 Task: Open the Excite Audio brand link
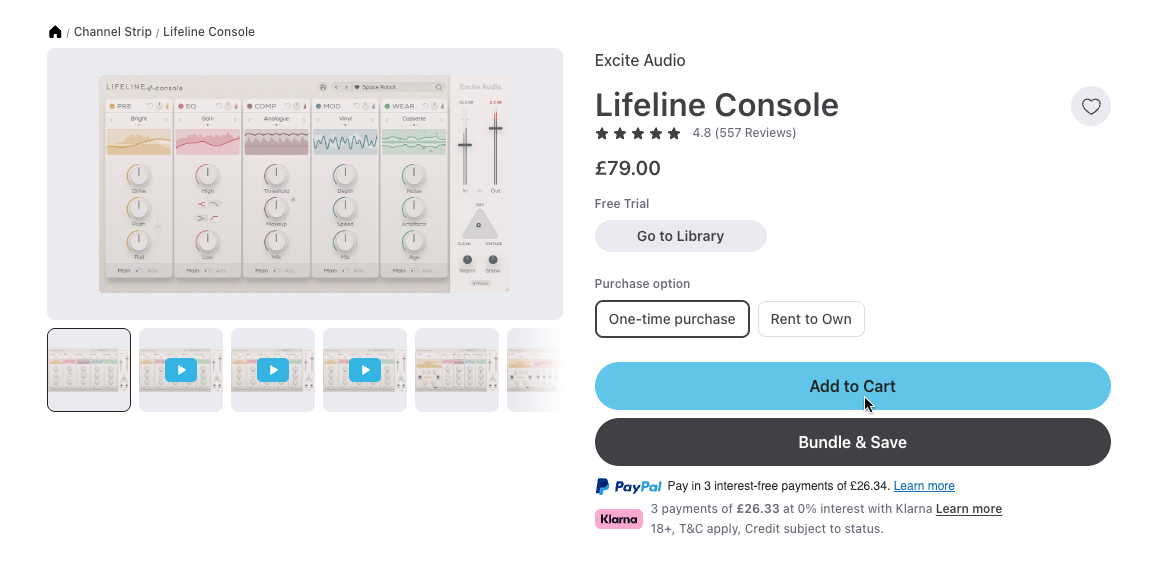tap(640, 60)
